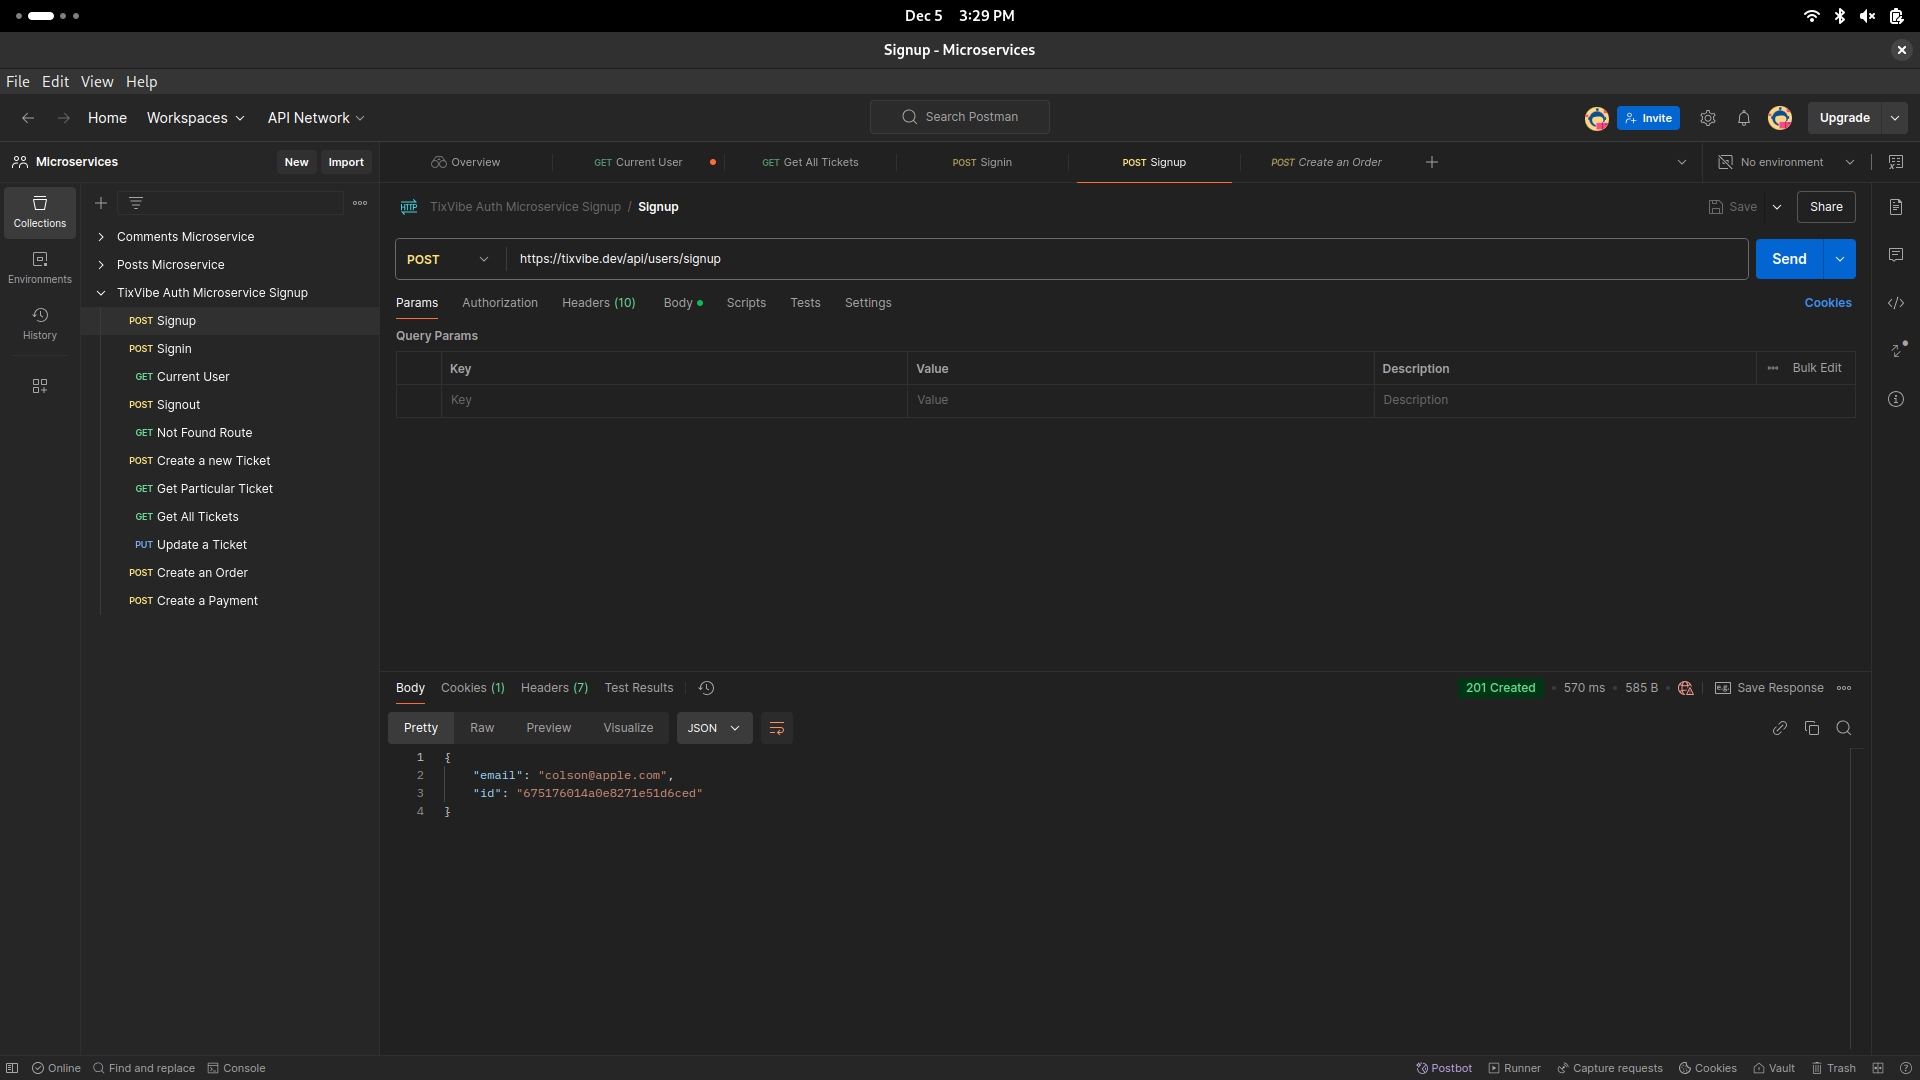
Task: Open the Collections sidebar panel
Action: (40, 212)
